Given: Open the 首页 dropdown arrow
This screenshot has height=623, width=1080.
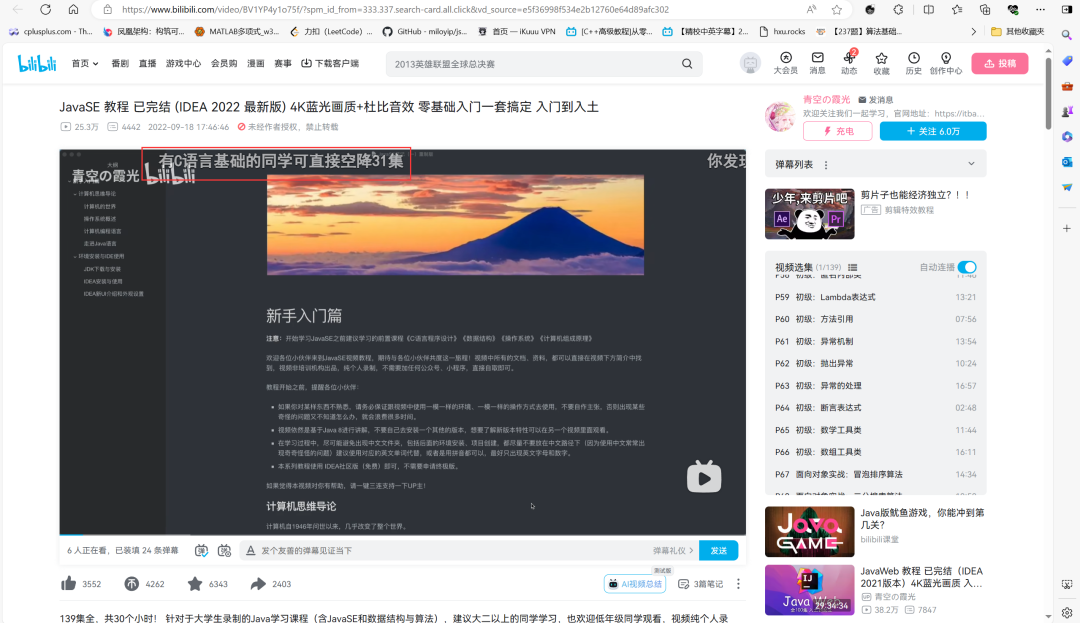Looking at the screenshot, I should point(95,62).
